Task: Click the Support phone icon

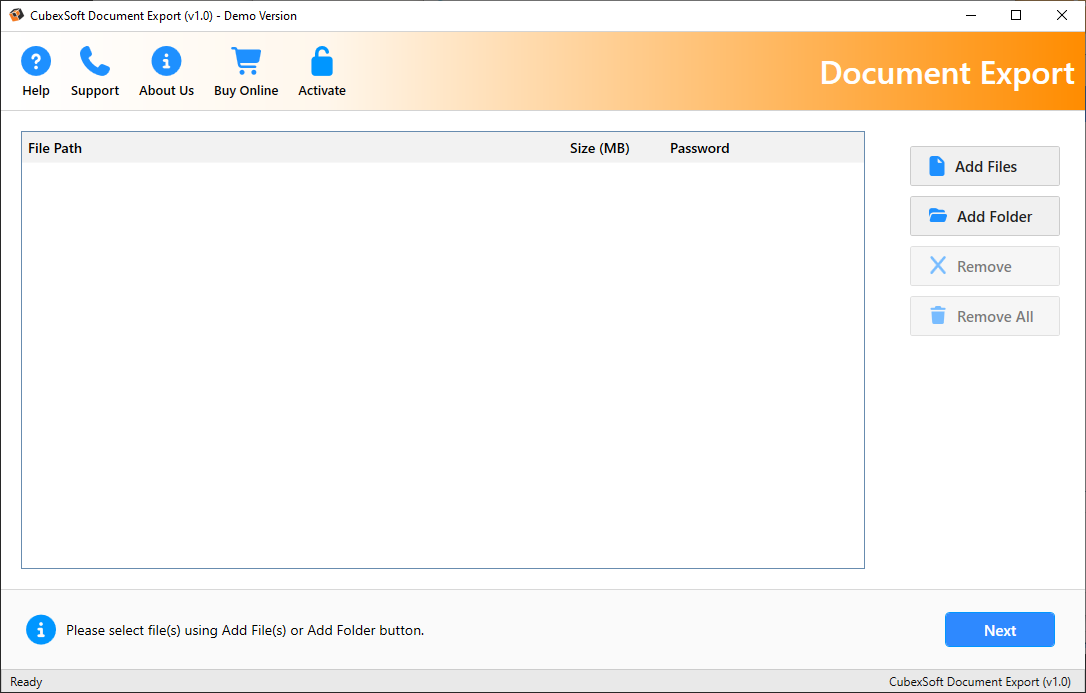Action: pos(94,60)
